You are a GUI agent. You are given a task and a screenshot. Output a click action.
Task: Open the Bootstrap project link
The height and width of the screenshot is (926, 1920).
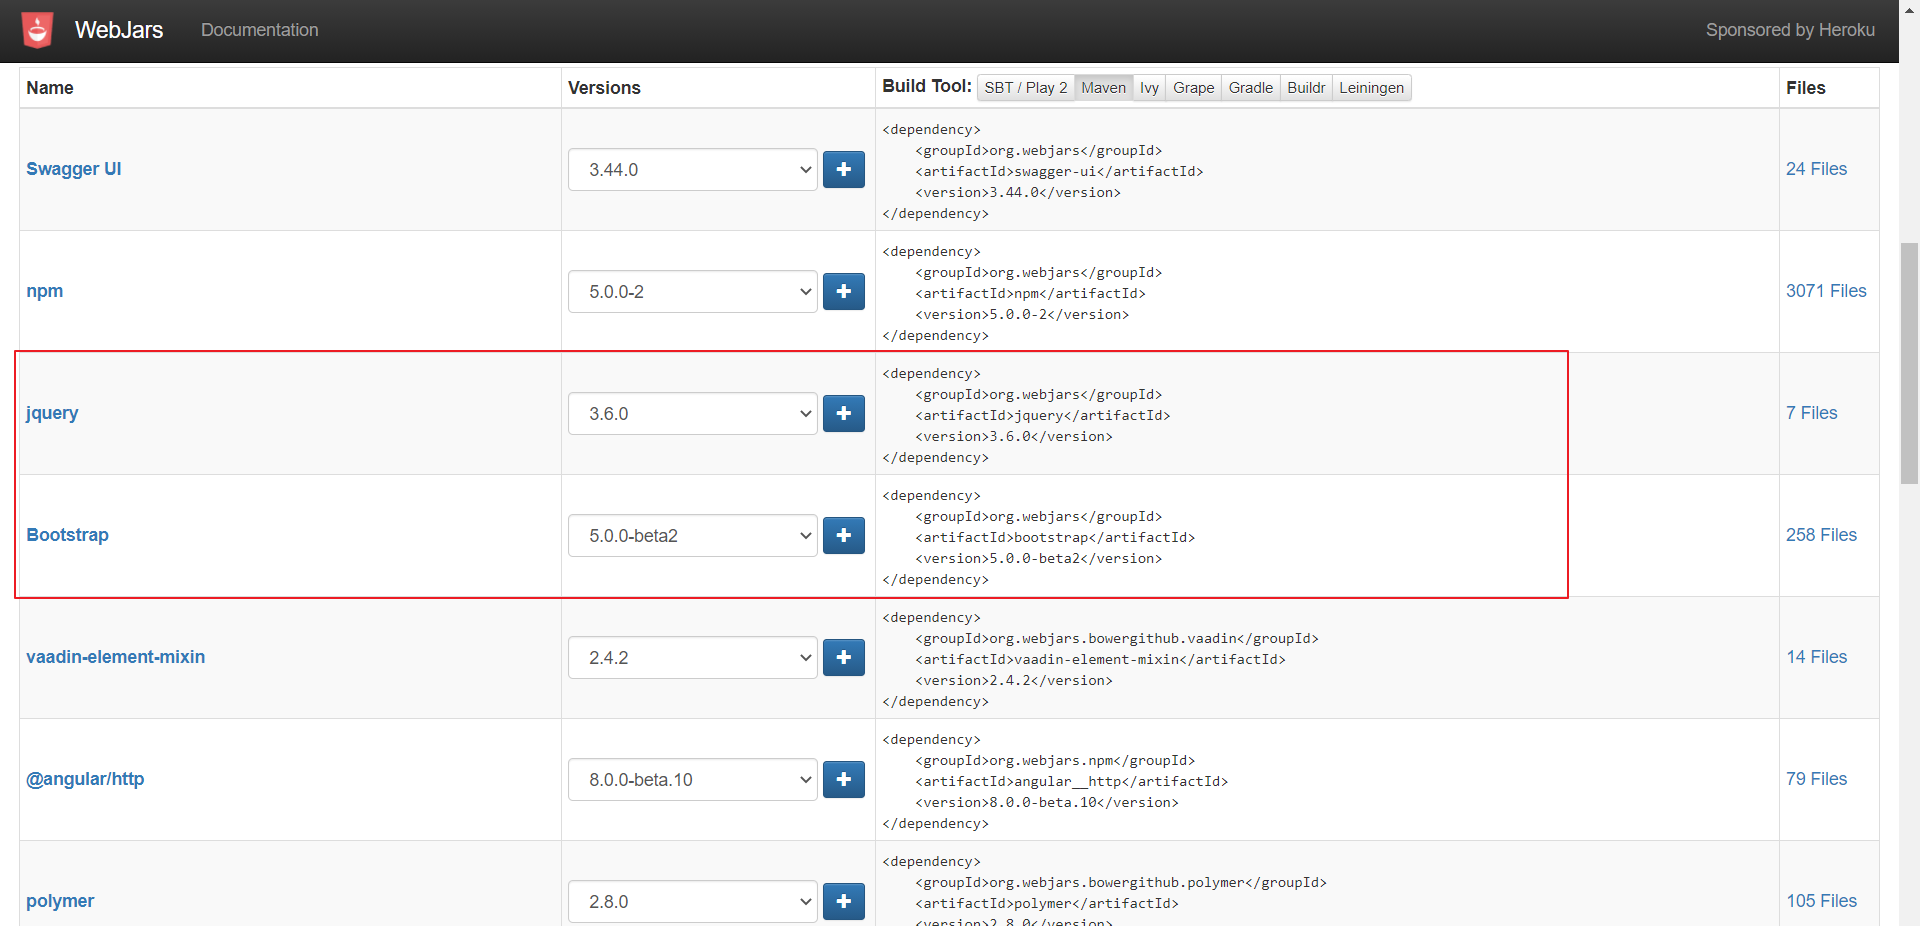tap(68, 535)
